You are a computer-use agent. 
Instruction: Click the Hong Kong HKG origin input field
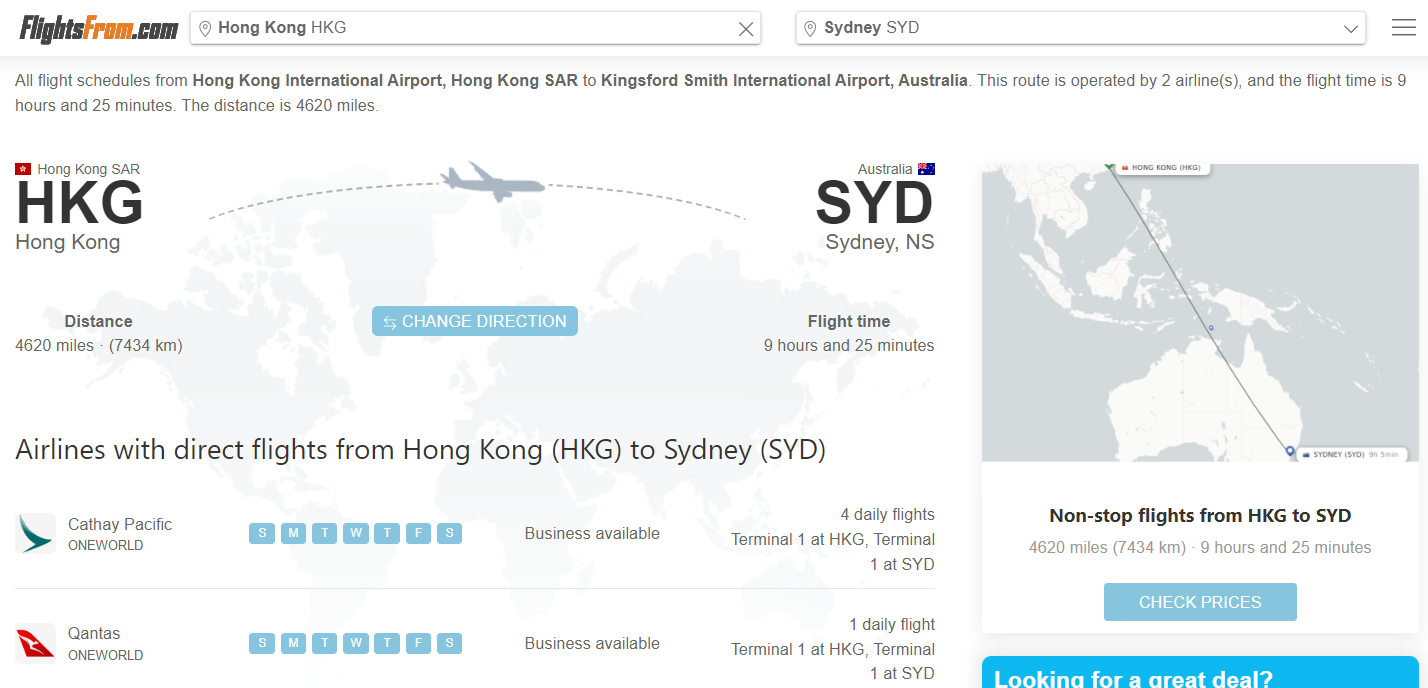tap(470, 28)
